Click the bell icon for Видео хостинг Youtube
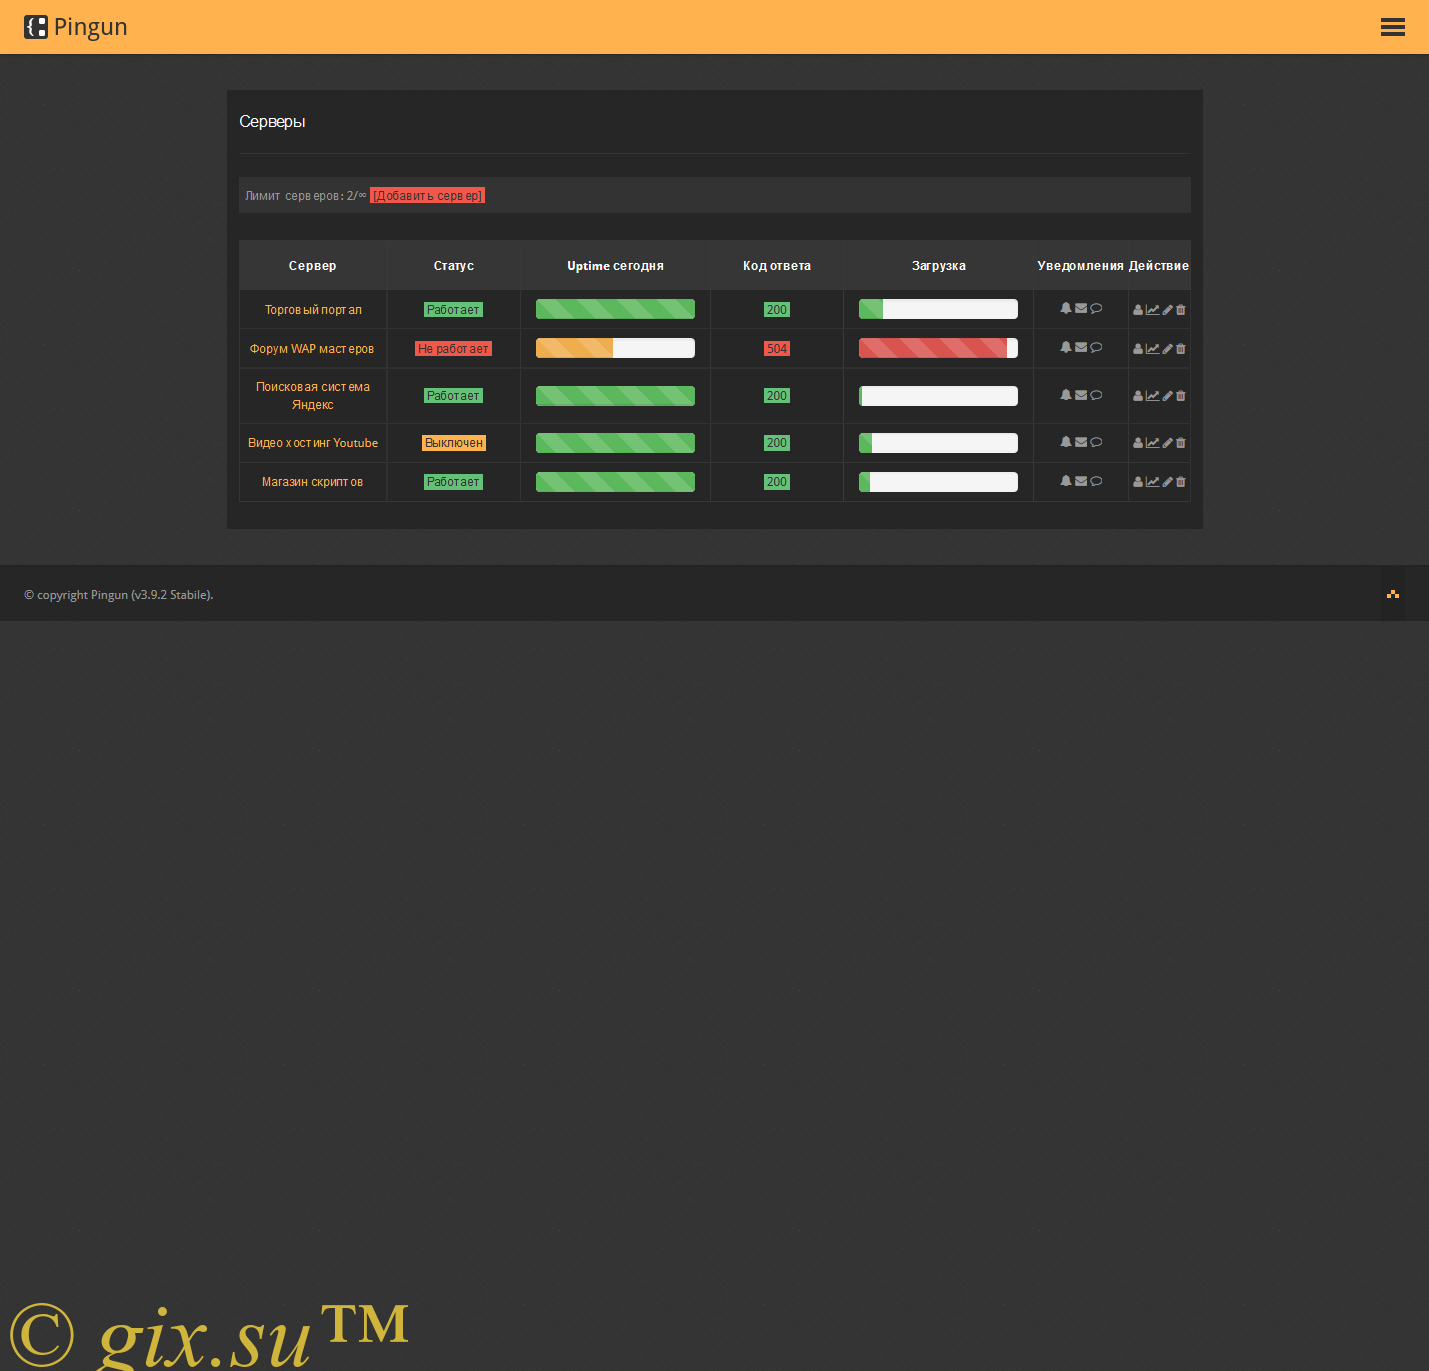Viewport: 1429px width, 1371px height. (x=1066, y=441)
